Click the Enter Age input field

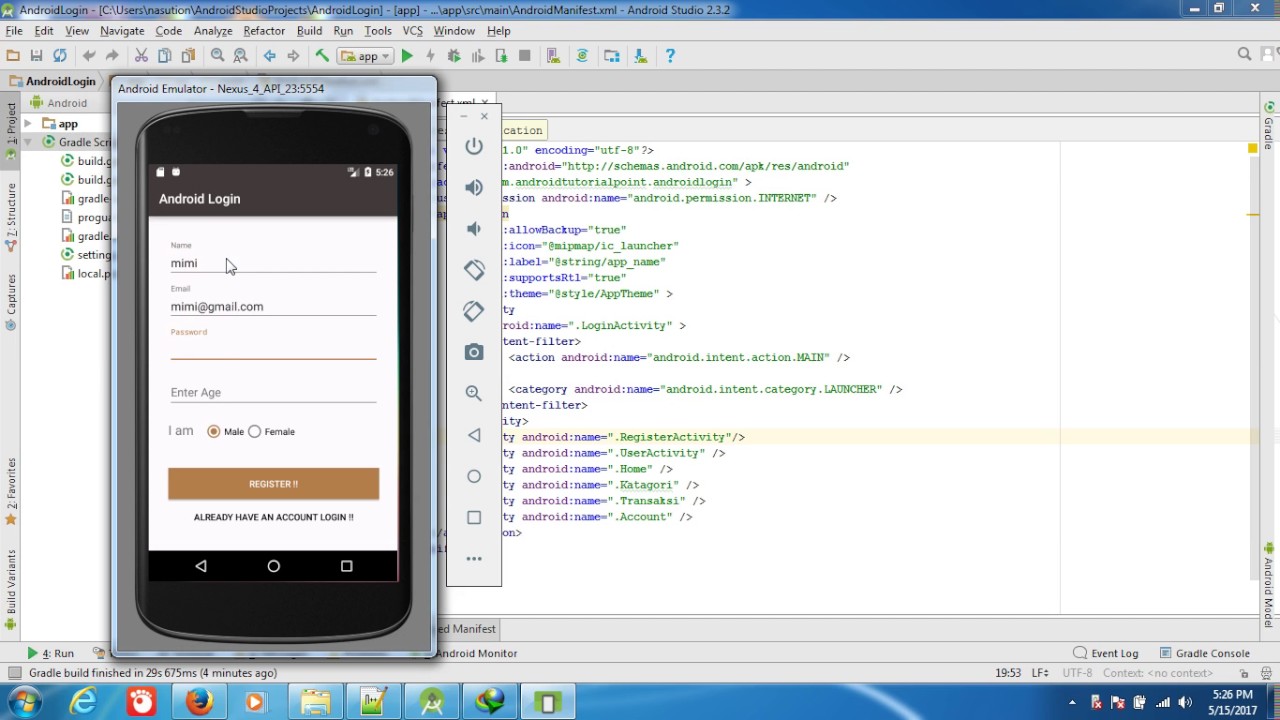click(273, 393)
